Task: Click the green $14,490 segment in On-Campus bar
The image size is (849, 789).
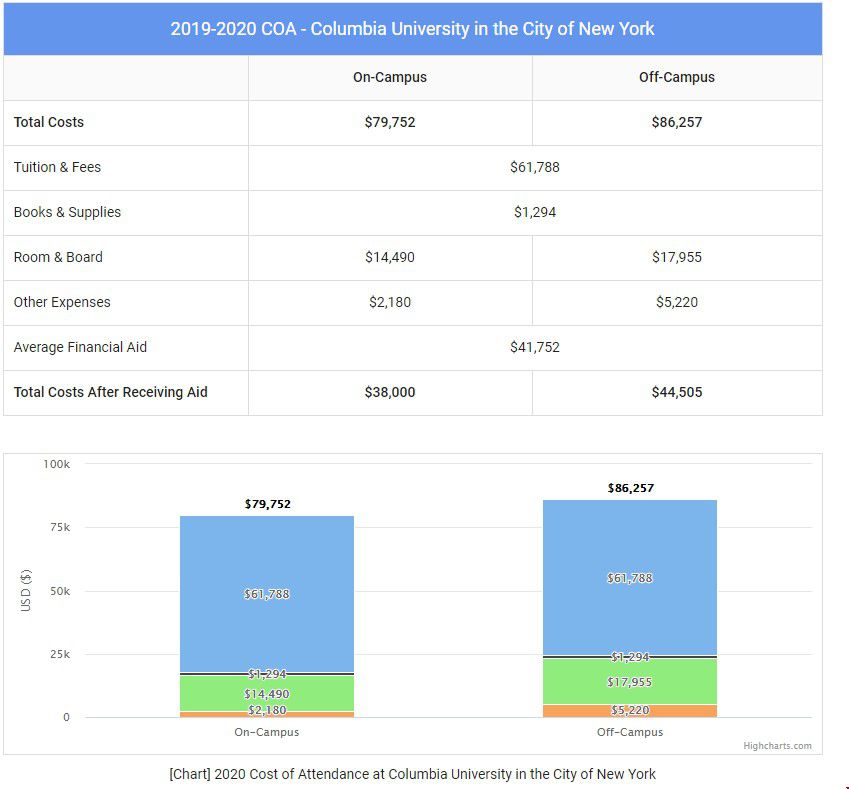Action: 267,694
